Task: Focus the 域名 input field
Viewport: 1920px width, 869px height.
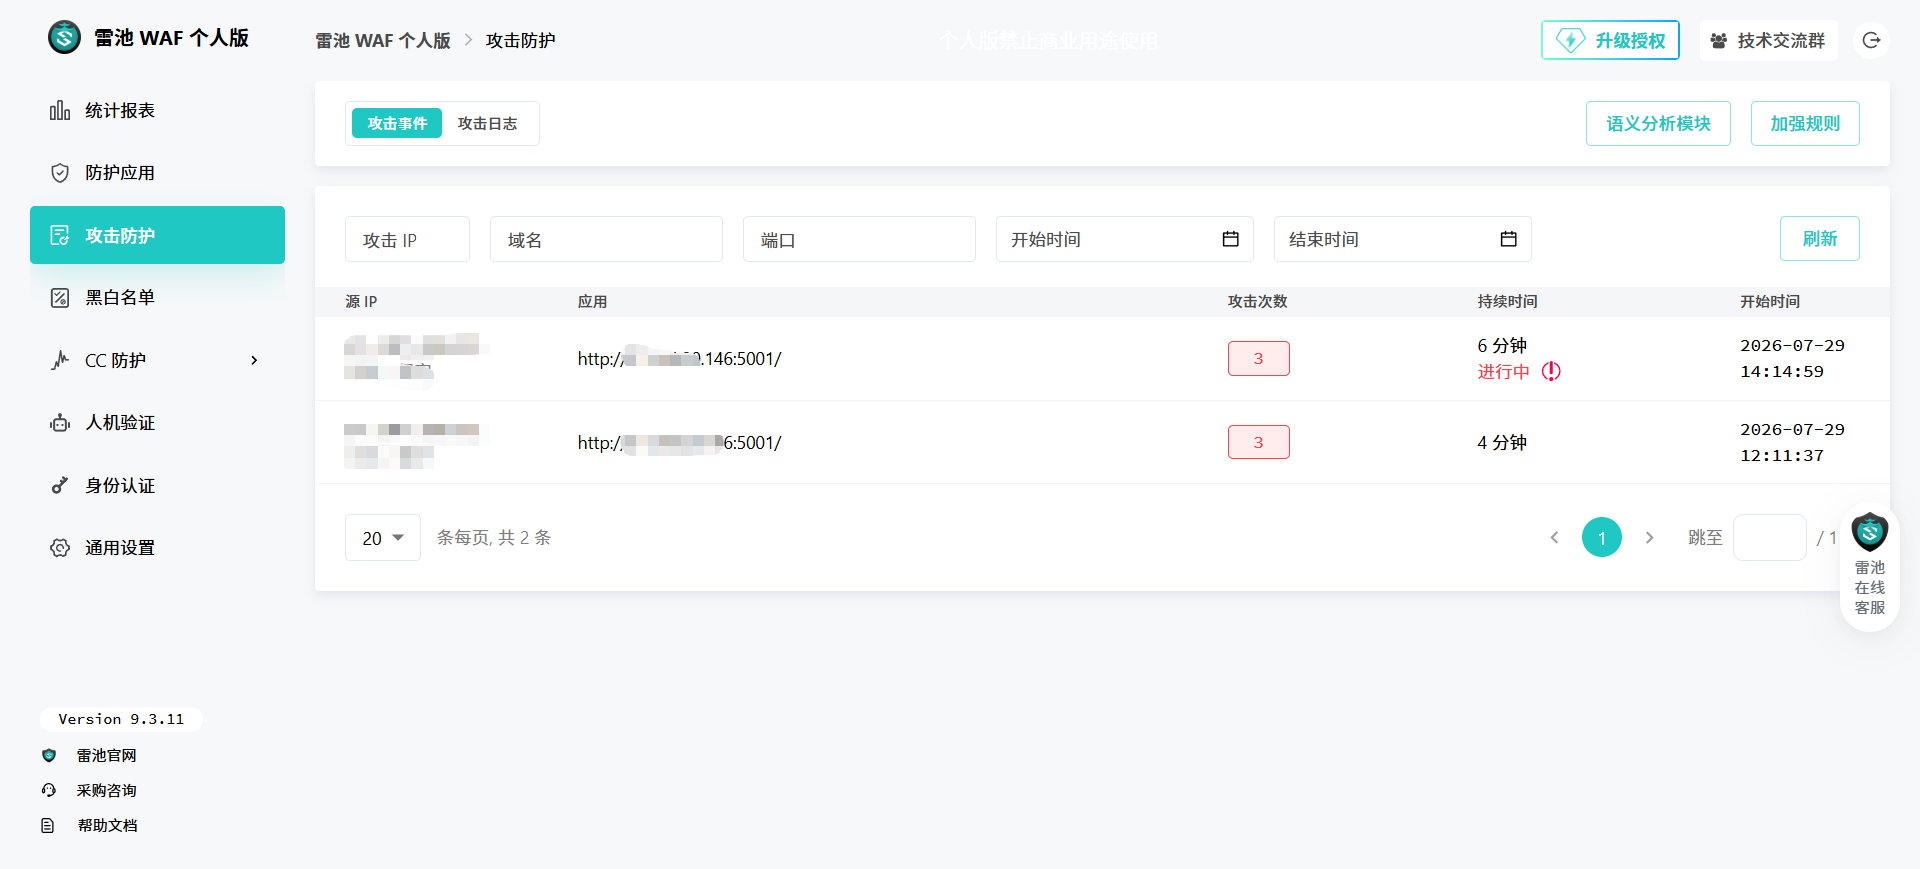Action: coord(606,239)
